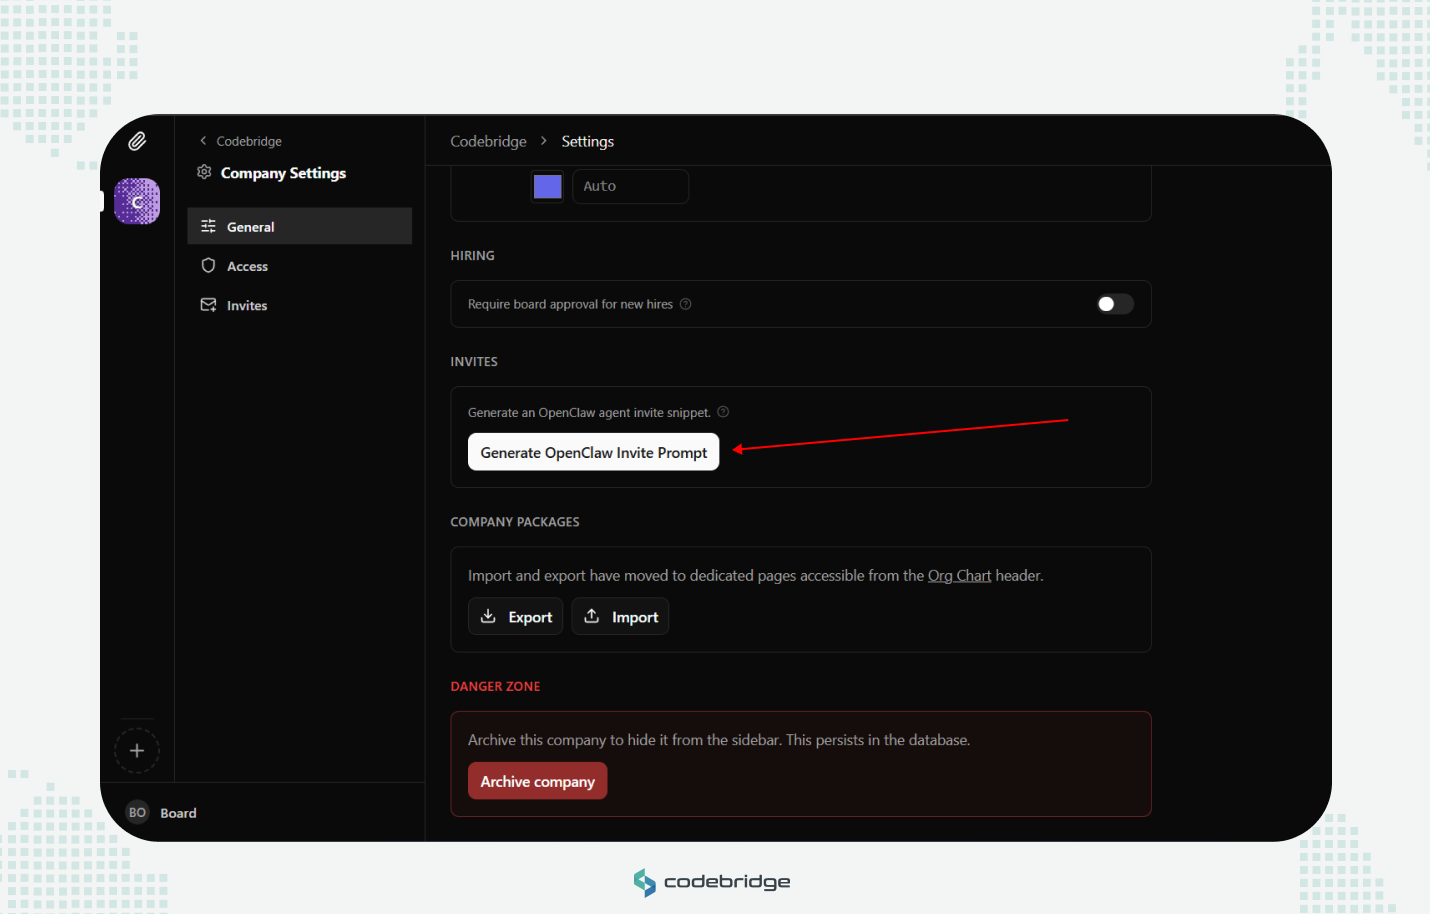Open the Invites settings section

[299, 305]
